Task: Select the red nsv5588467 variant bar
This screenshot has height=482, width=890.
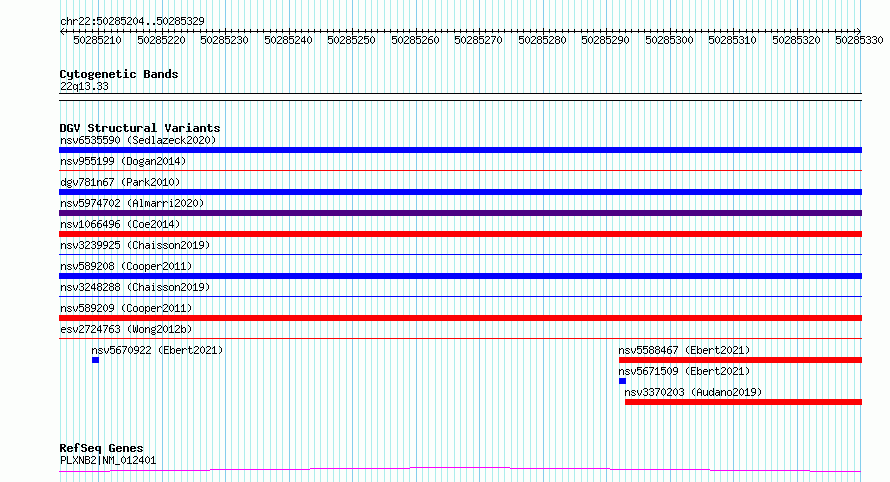Action: coord(740,360)
